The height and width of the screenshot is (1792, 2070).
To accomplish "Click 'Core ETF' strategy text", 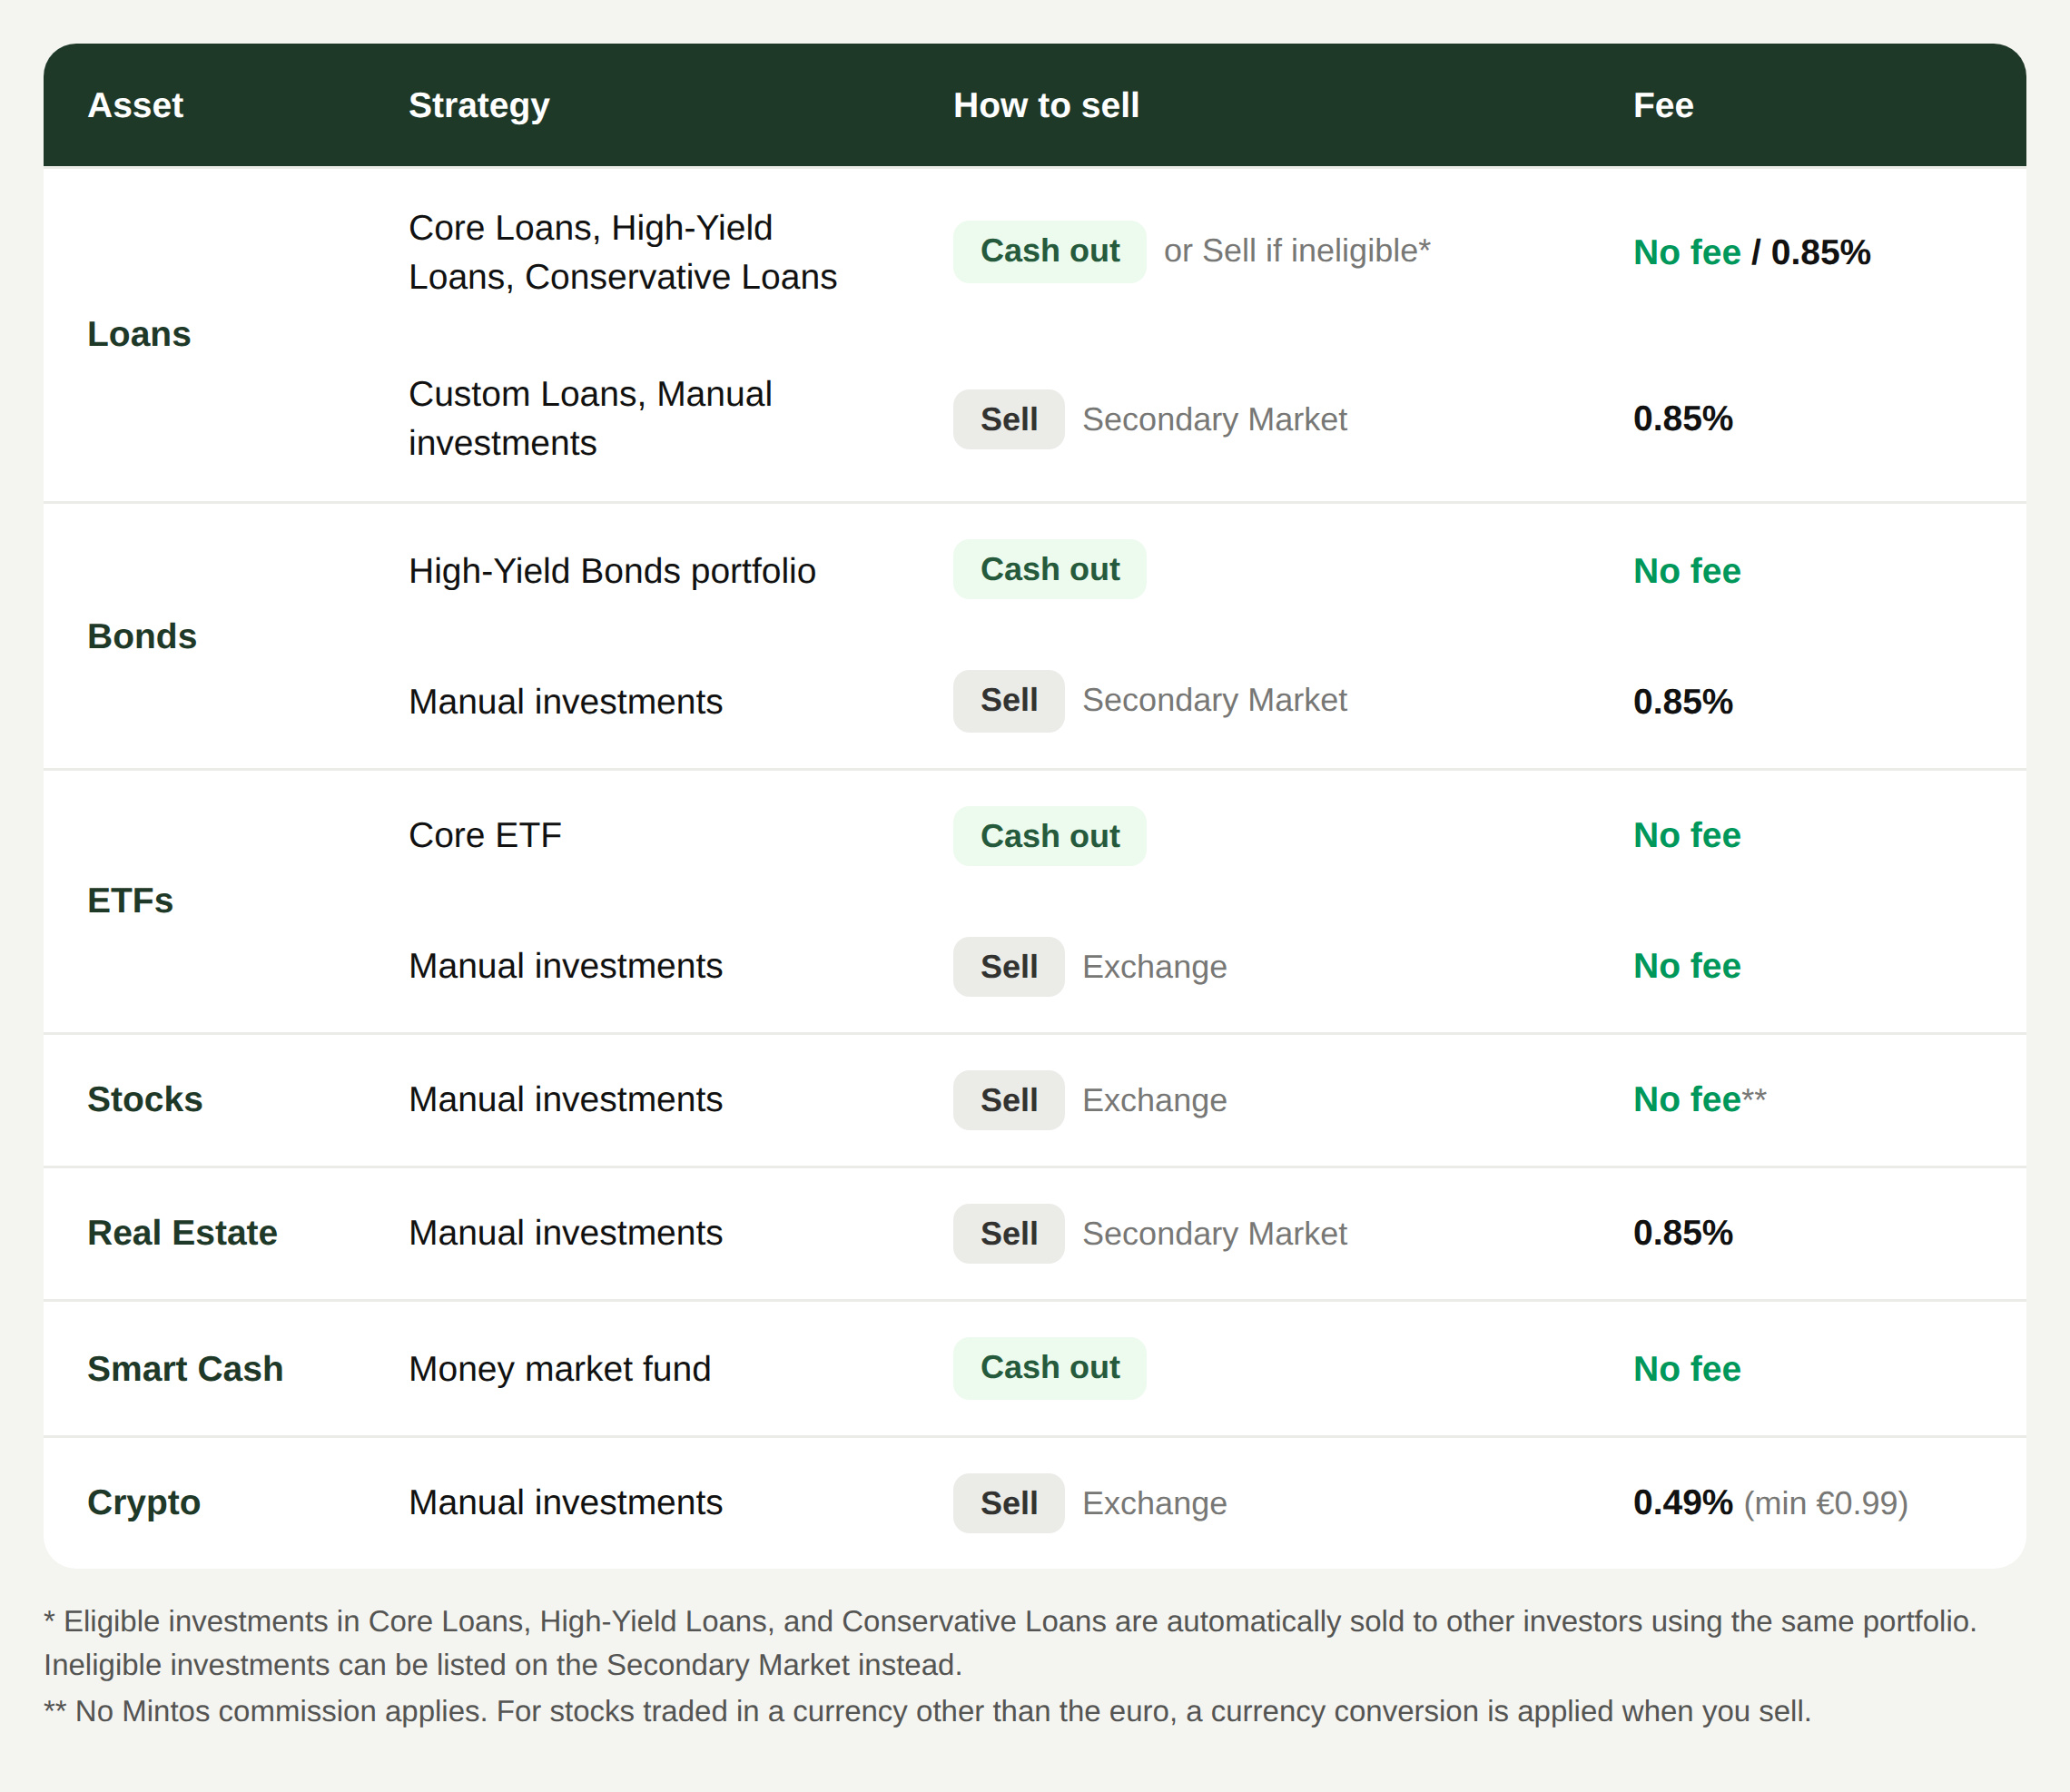I will click(485, 835).
